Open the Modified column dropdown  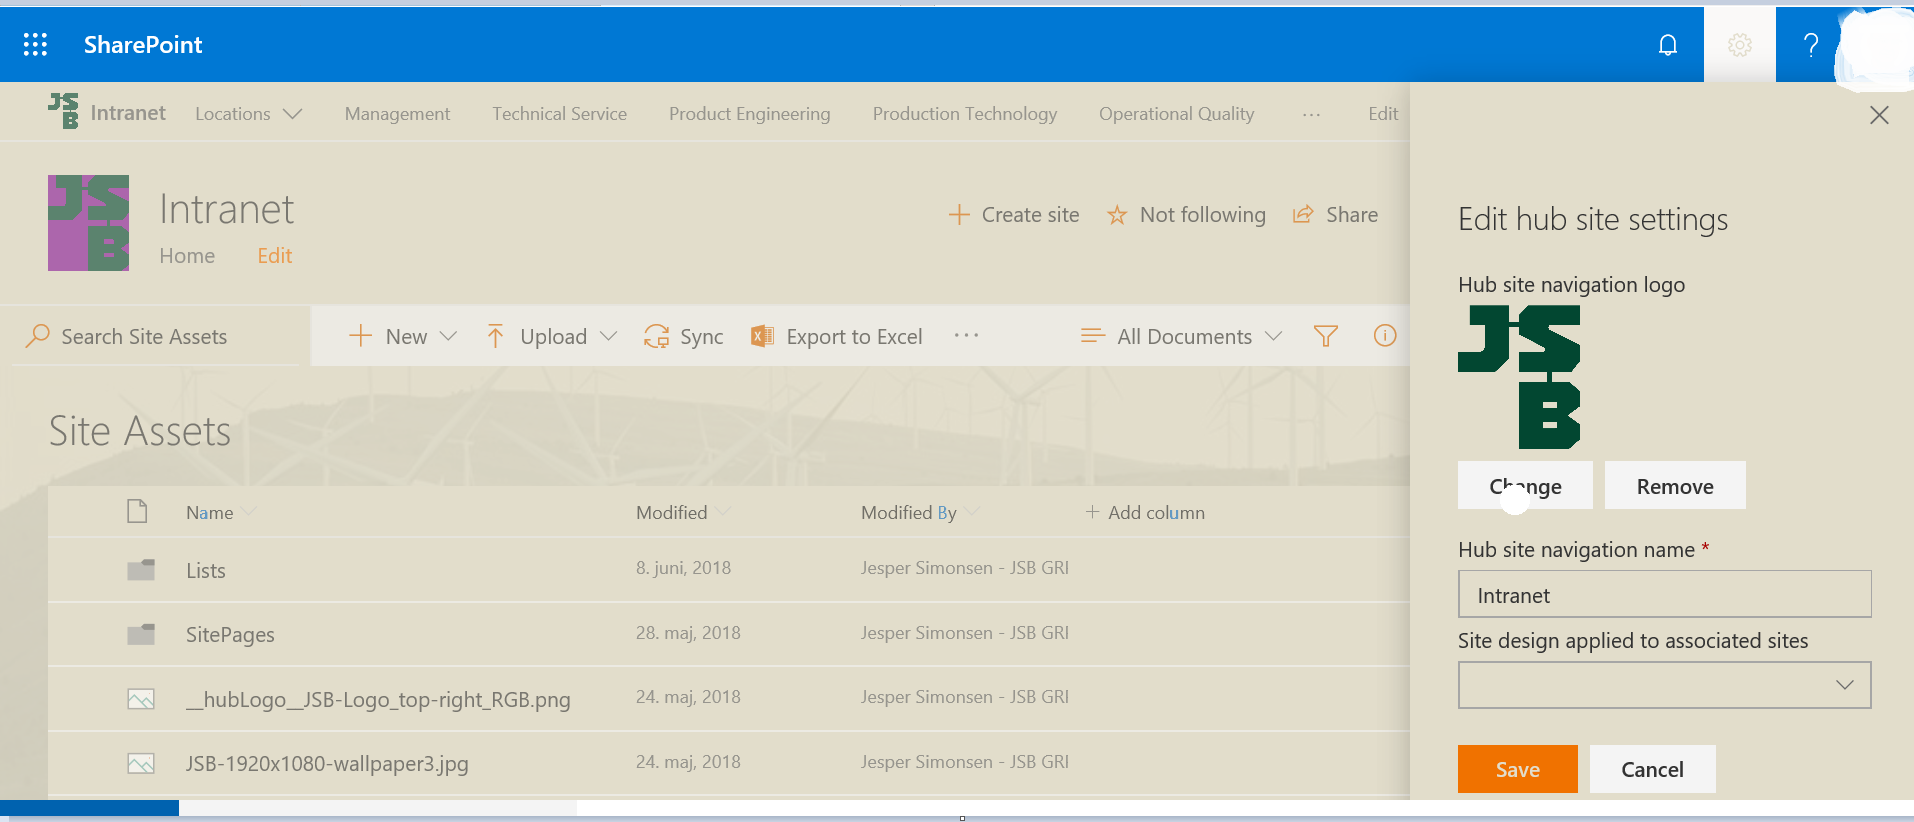(x=722, y=513)
